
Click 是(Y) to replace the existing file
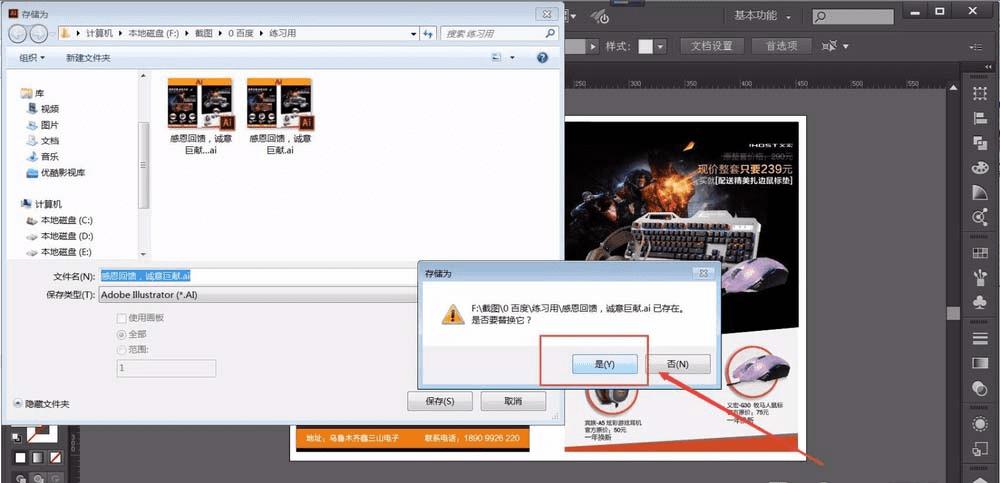(605, 364)
